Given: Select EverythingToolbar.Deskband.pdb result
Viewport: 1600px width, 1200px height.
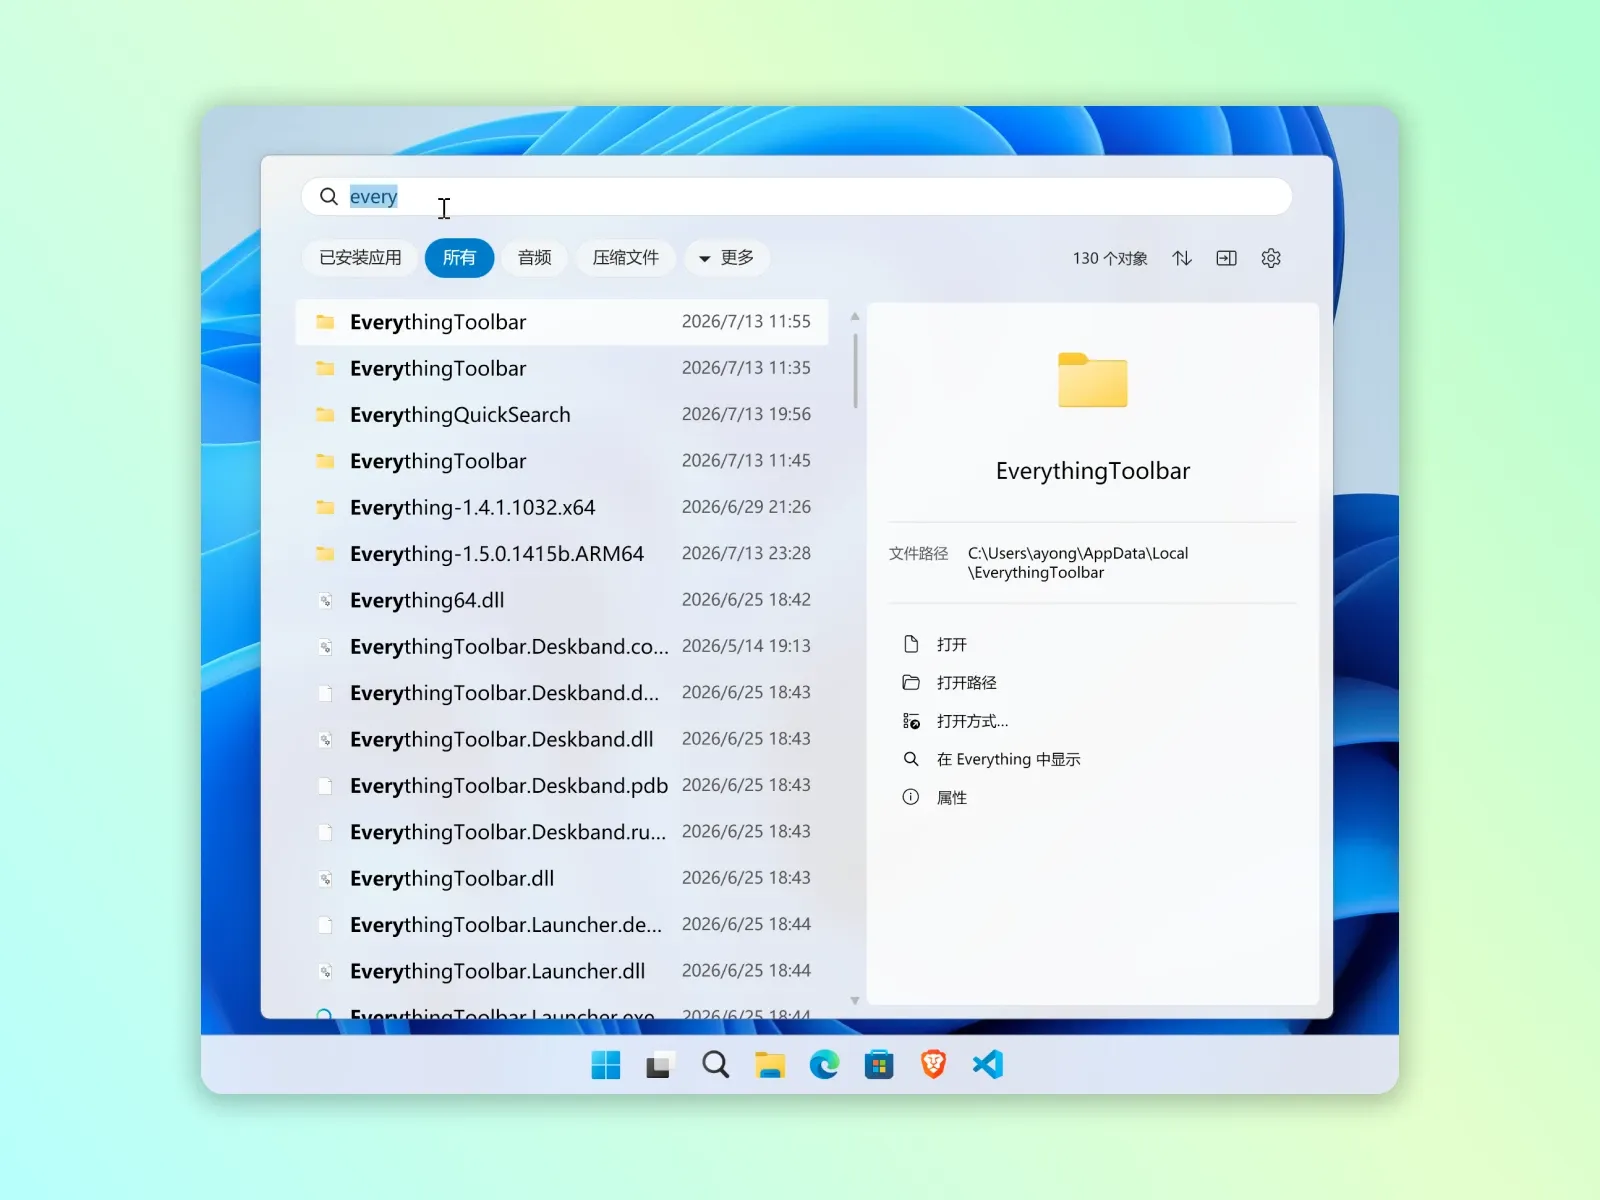Looking at the screenshot, I should pos(562,786).
